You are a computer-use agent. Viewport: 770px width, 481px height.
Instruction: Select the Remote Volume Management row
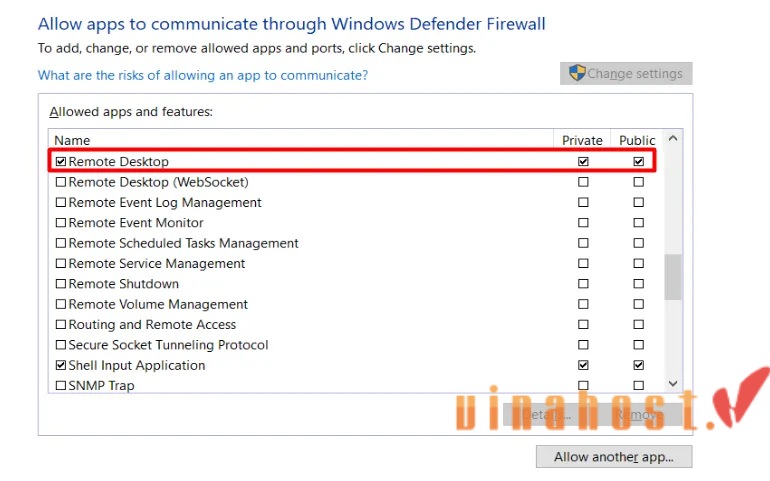pos(356,305)
